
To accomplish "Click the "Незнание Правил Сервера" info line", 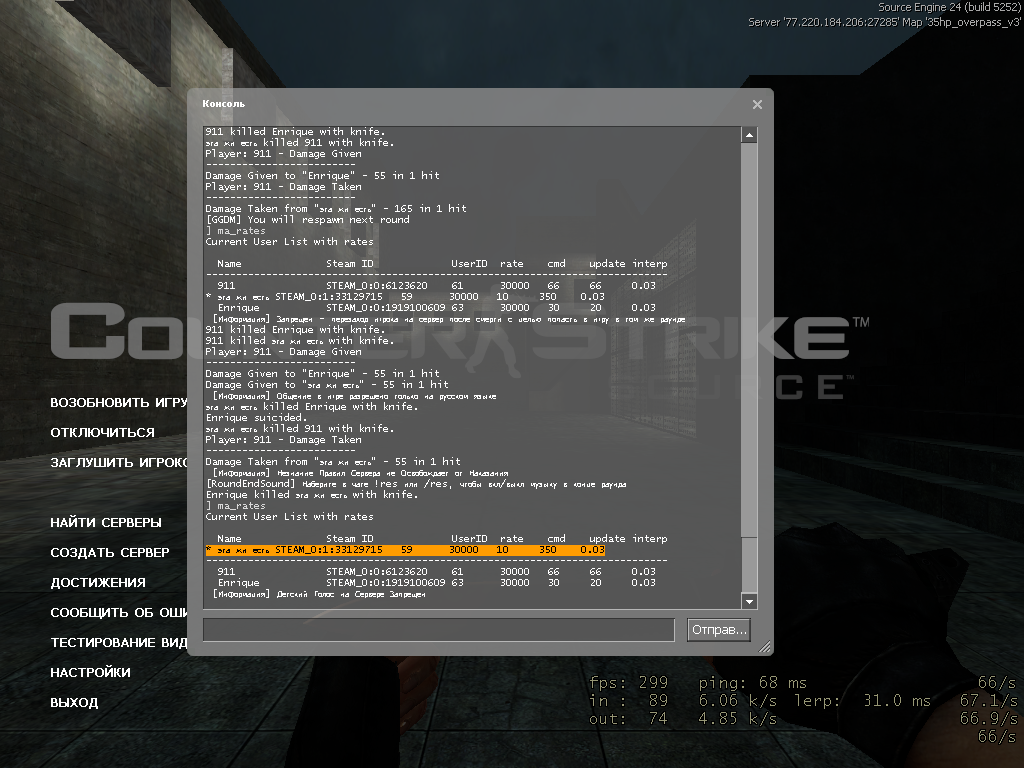I will click(360, 473).
